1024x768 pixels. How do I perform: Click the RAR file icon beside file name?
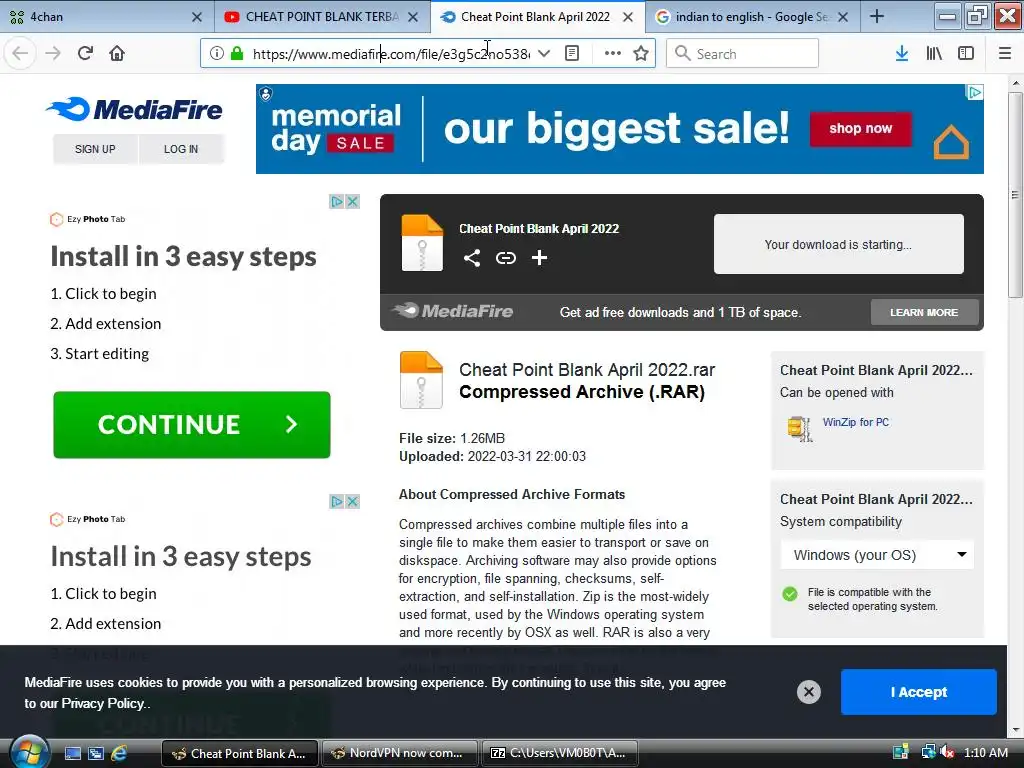pos(421,380)
